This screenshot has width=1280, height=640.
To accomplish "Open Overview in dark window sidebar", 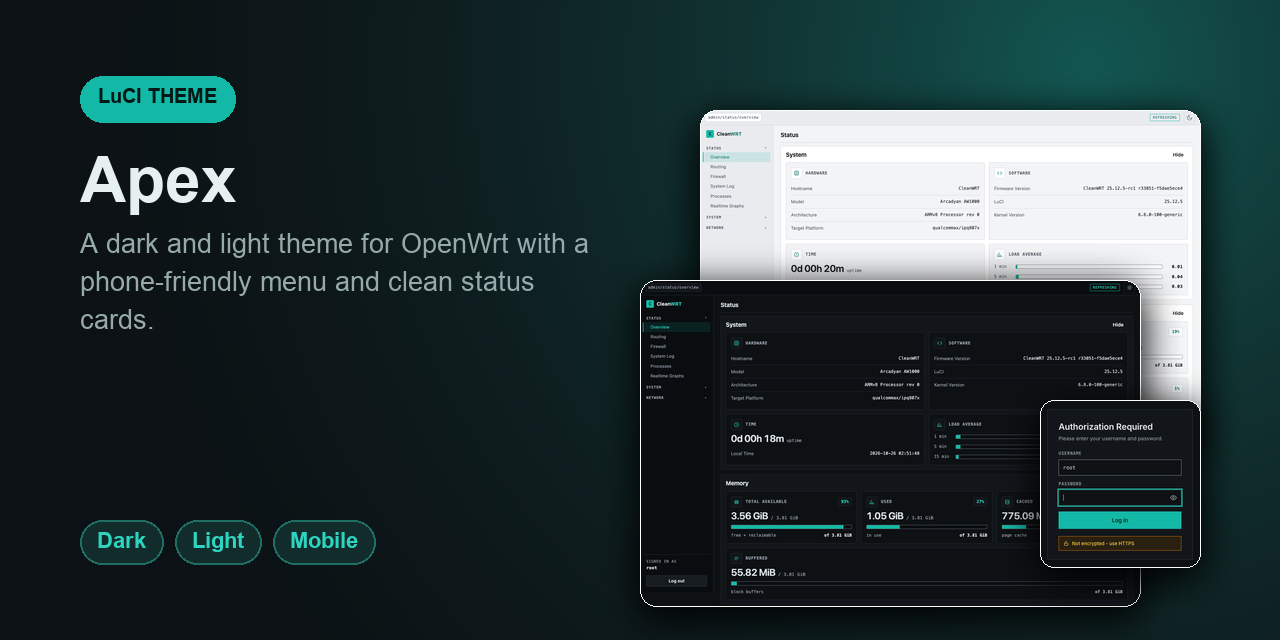I will (x=676, y=327).
